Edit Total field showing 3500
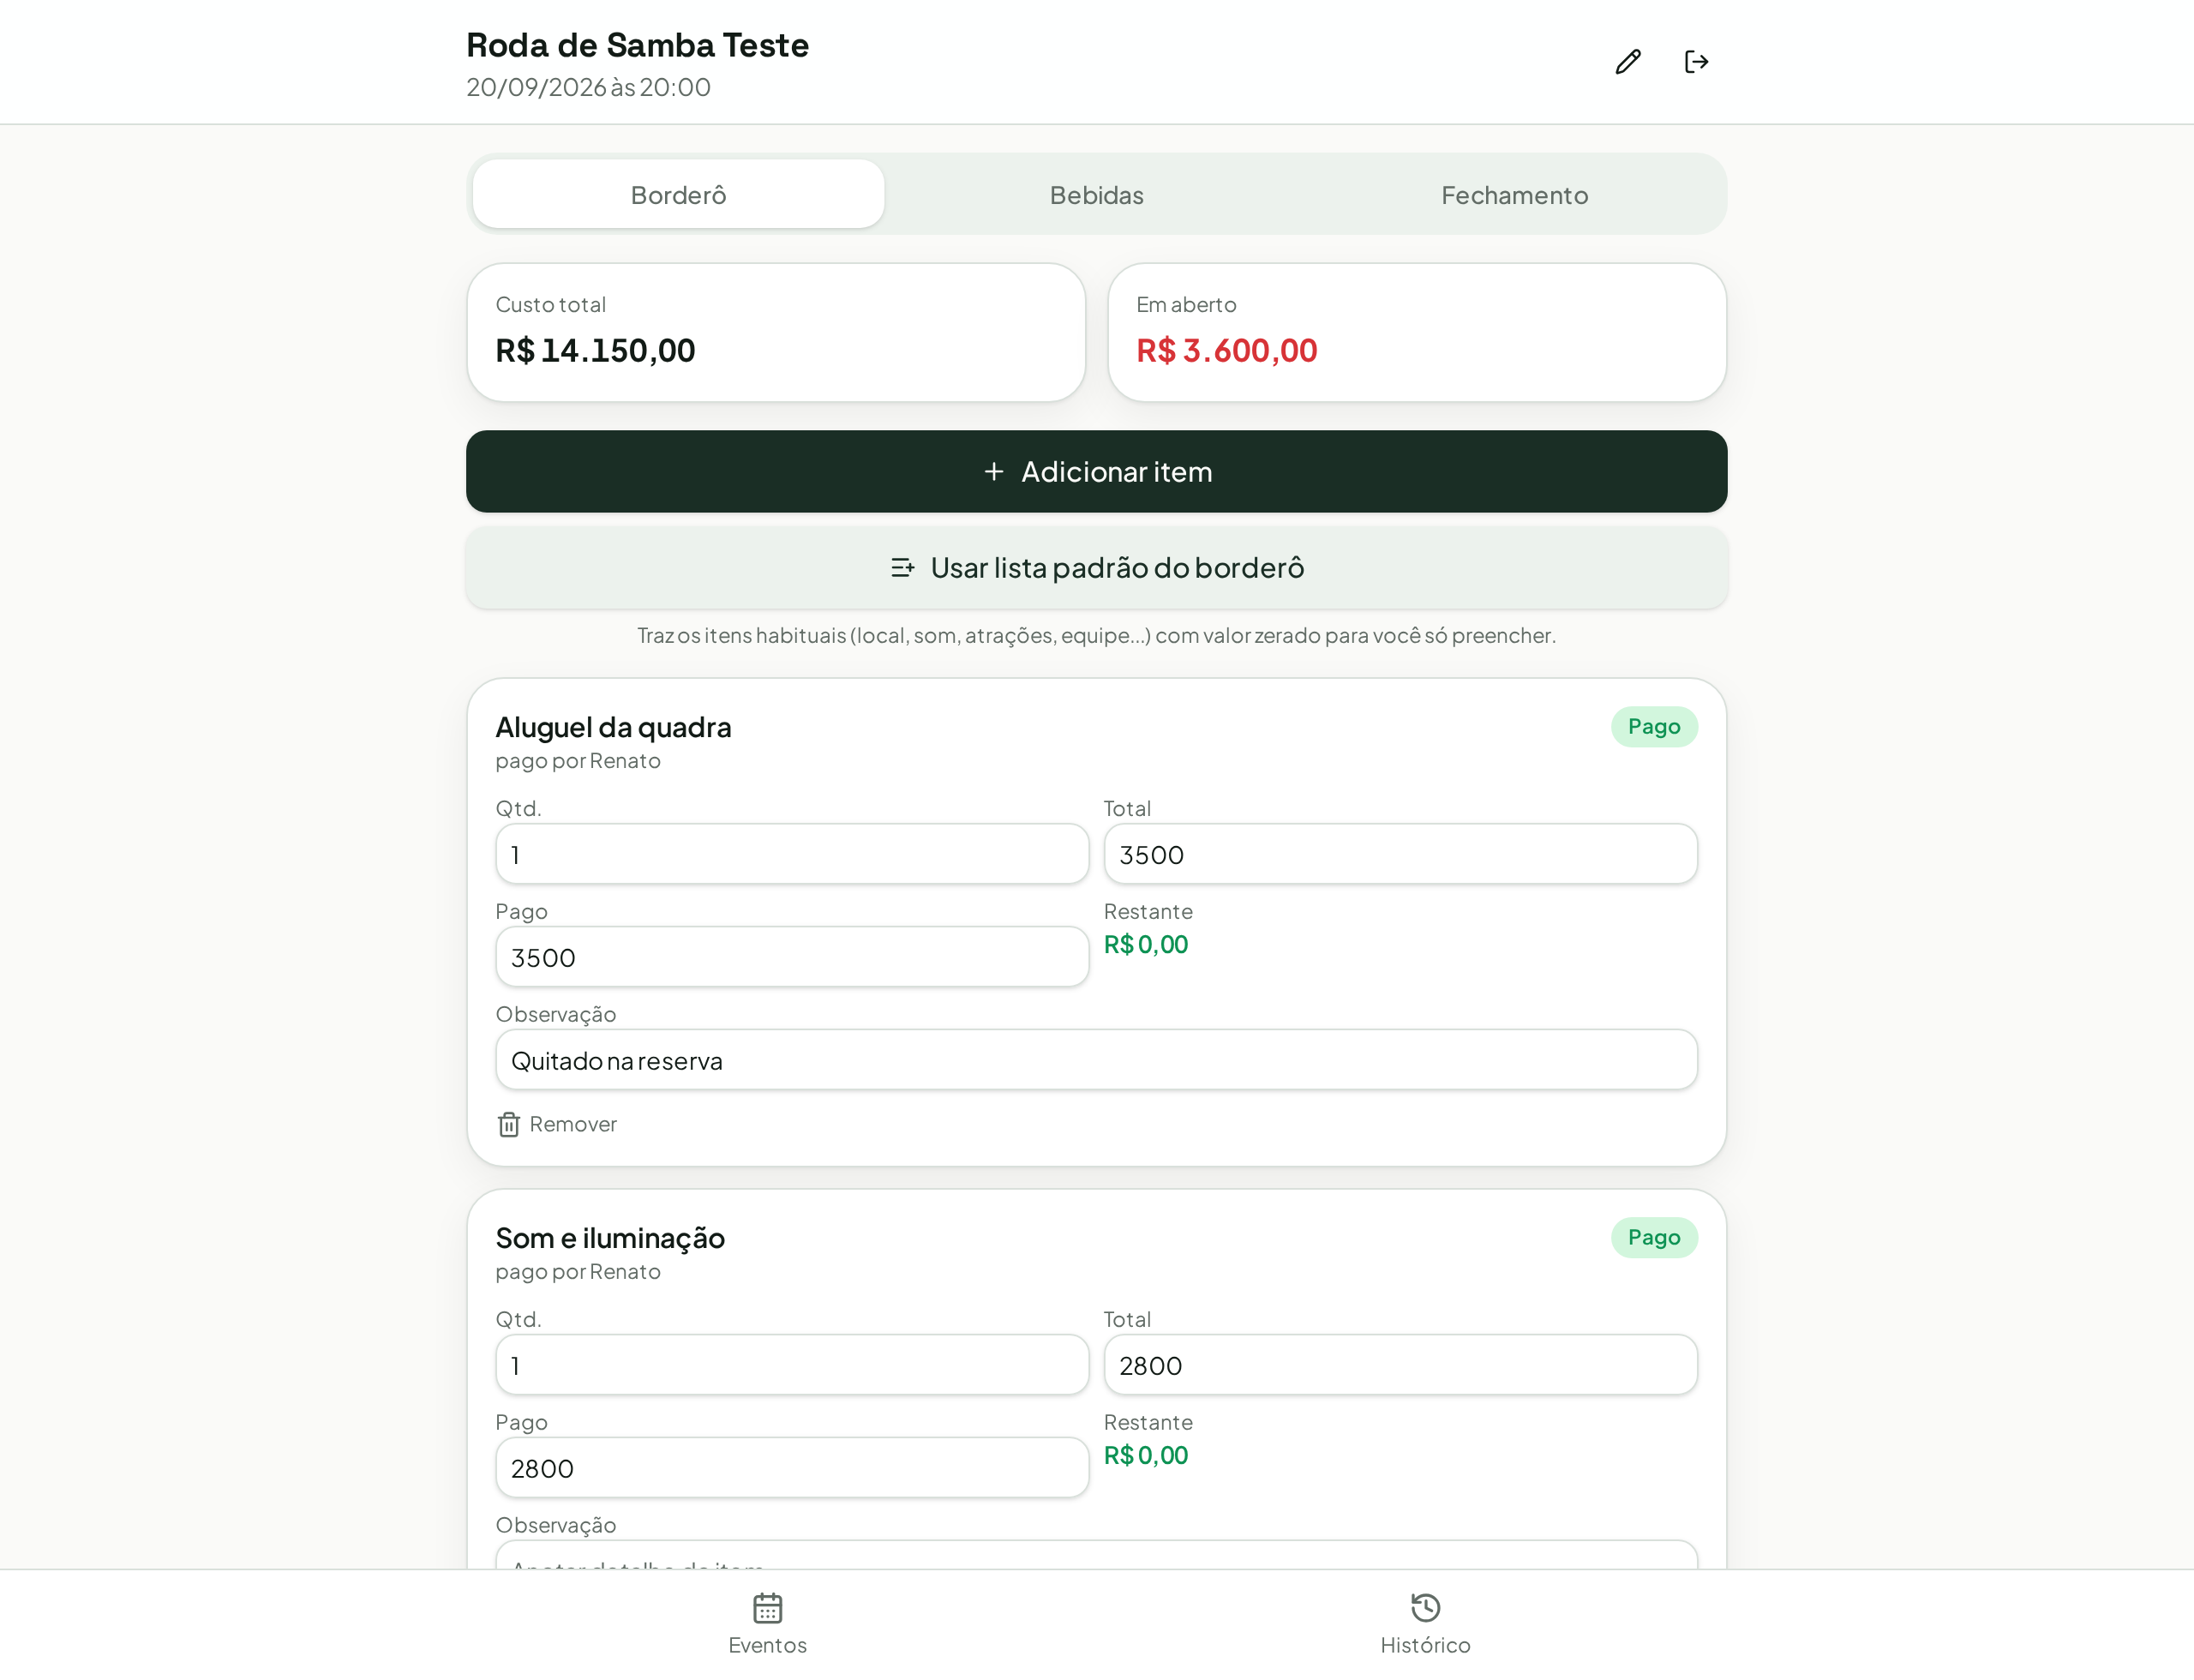Image resolution: width=2194 pixels, height=1680 pixels. tap(1400, 854)
